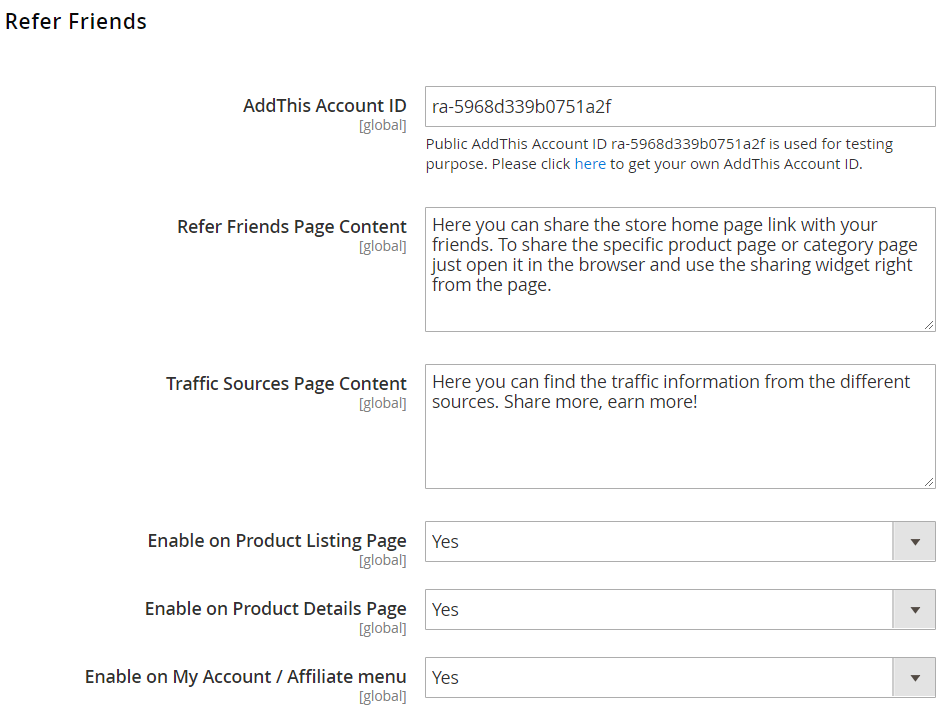Screen dimensions: 950x710
Task: Click the Enable on My Account / Affiliate menu label
Action: coord(245,676)
